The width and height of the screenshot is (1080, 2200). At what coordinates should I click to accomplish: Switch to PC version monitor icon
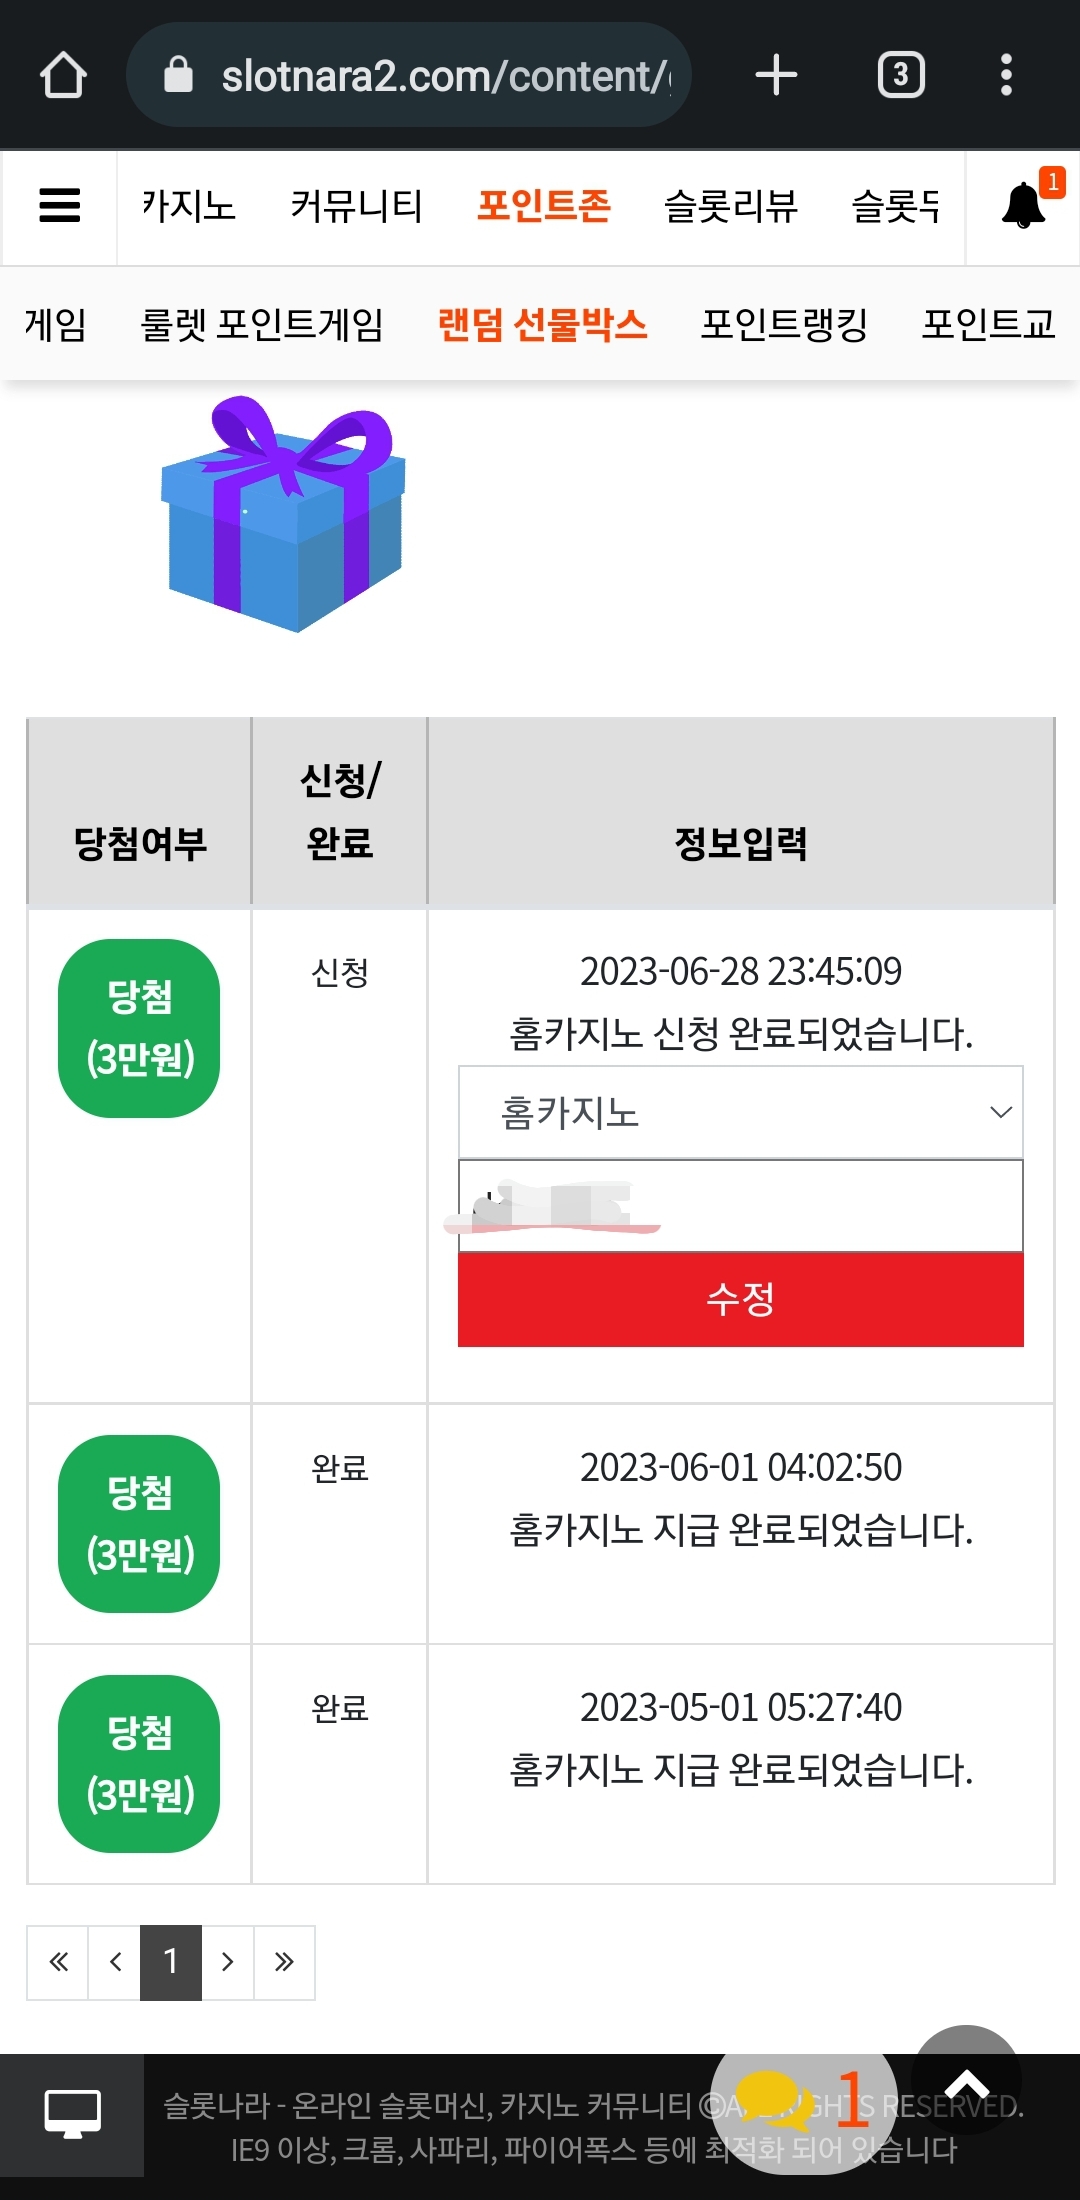pos(72,2114)
